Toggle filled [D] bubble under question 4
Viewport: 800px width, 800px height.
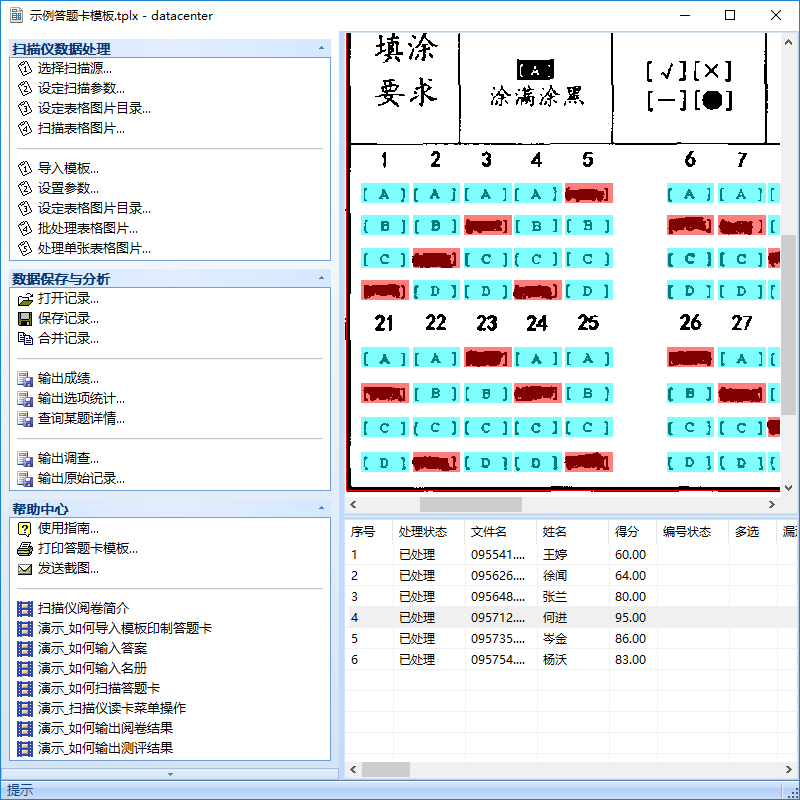[x=537, y=291]
